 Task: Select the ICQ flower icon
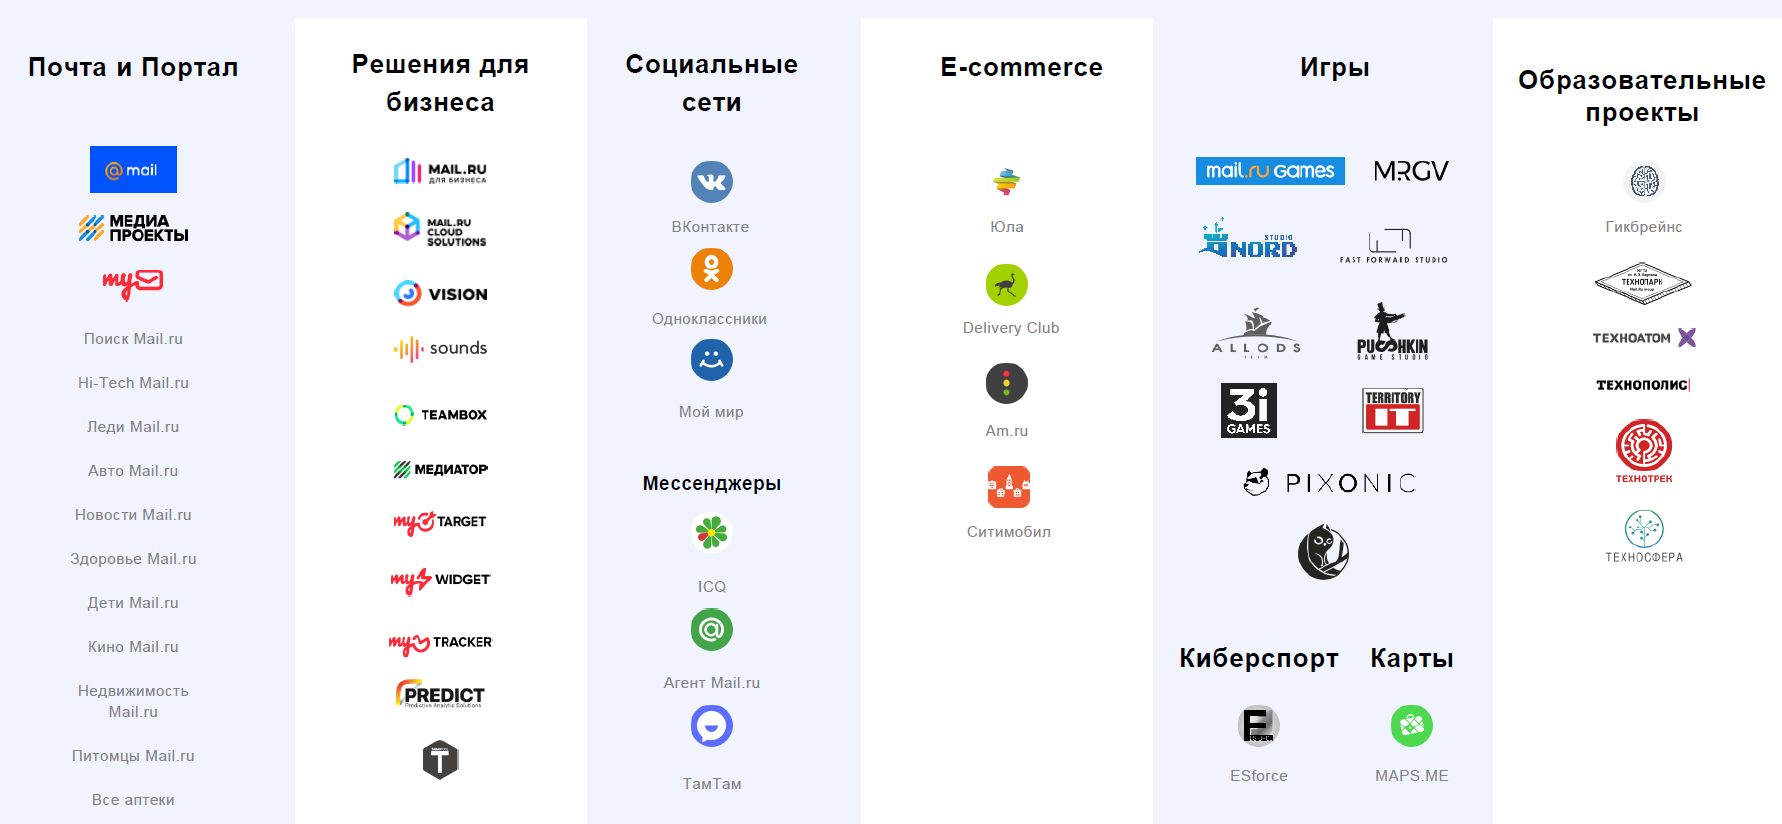pos(711,533)
